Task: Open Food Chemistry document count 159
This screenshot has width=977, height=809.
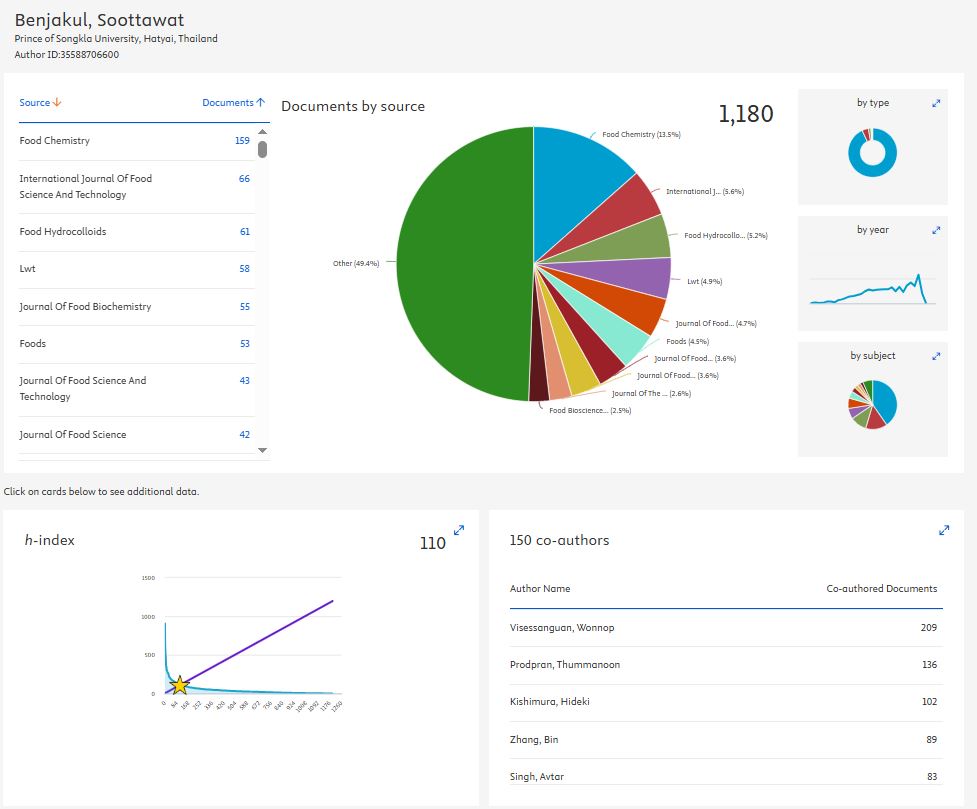Action: (242, 141)
